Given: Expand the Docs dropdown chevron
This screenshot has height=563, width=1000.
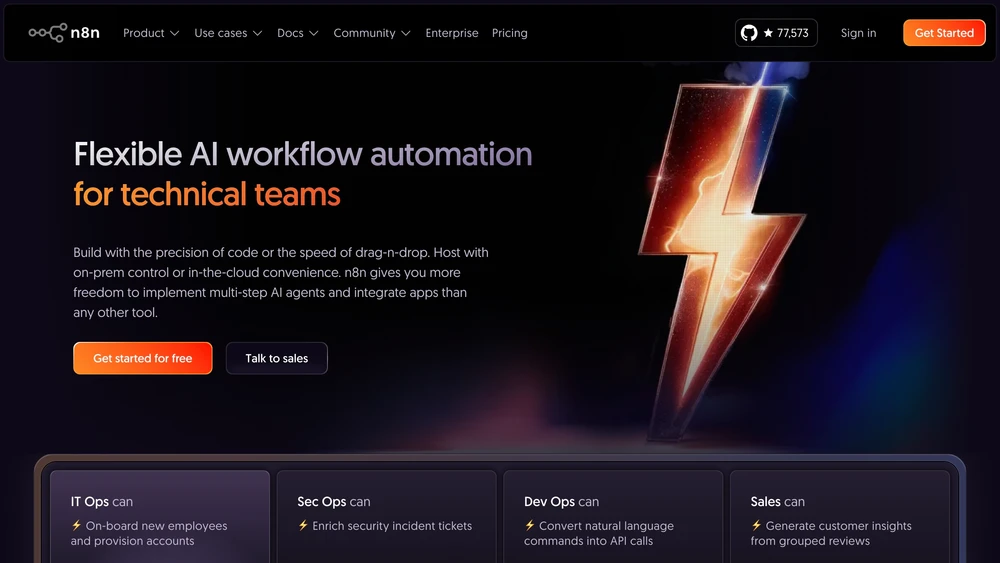Looking at the screenshot, I should click(x=313, y=33).
